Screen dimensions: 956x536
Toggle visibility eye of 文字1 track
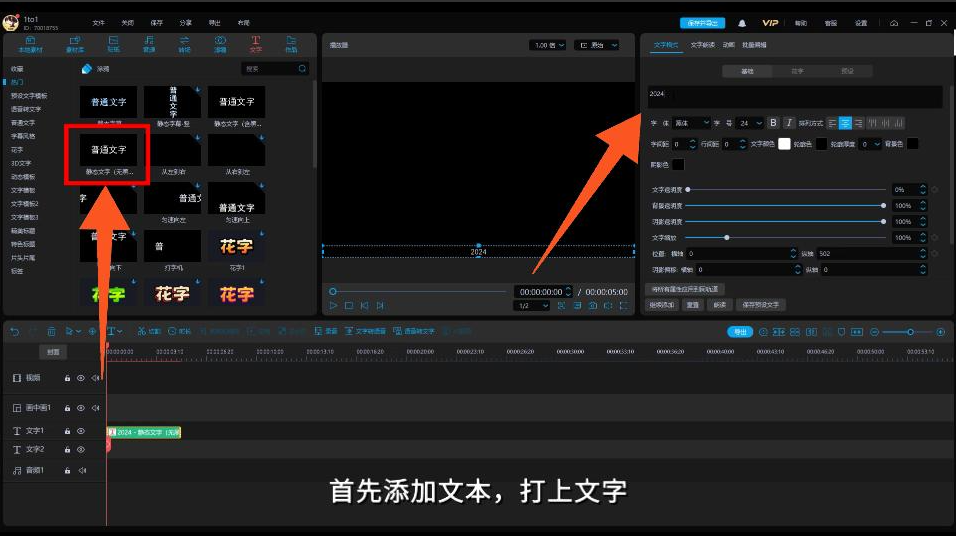click(x=80, y=431)
